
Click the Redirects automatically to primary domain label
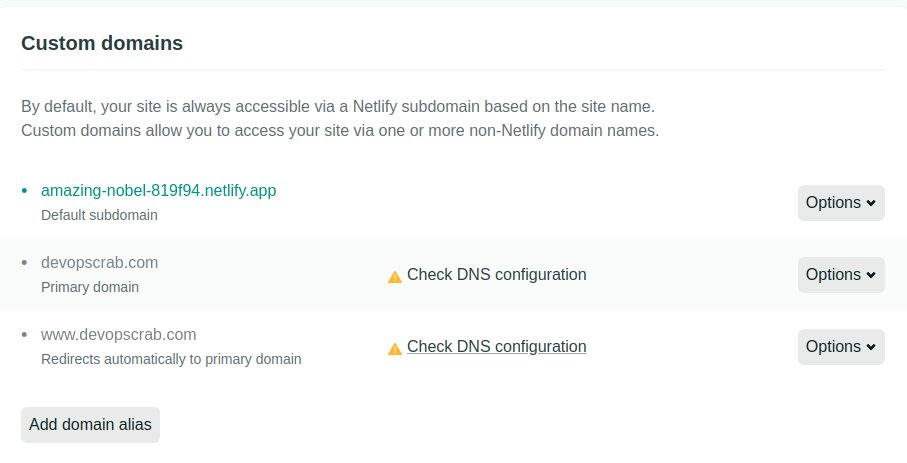(171, 359)
